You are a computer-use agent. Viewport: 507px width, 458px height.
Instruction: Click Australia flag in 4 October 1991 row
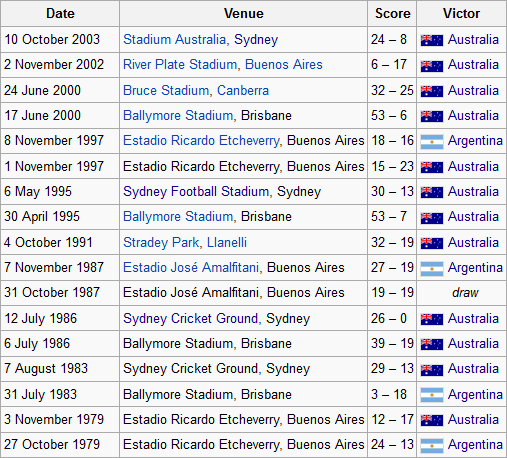432,243
